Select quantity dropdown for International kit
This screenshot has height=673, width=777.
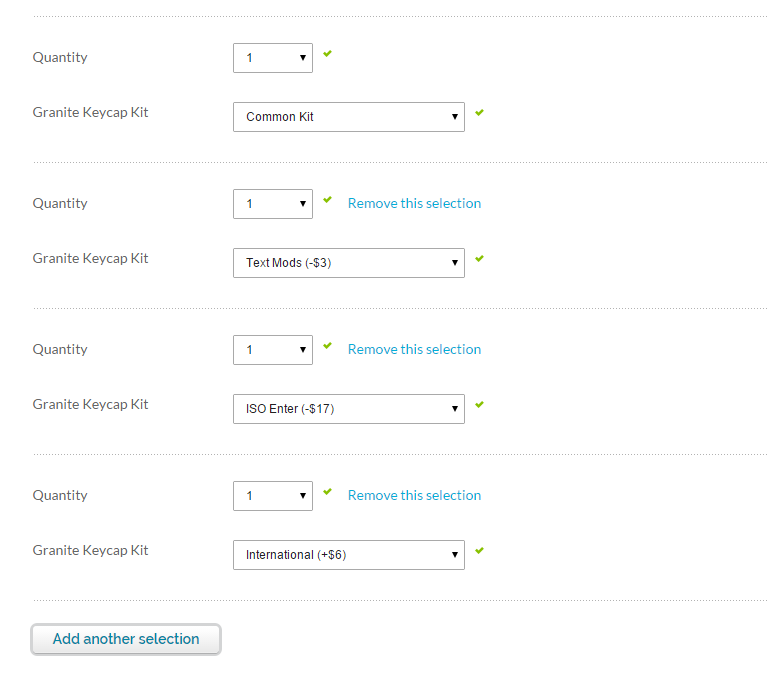tap(272, 496)
